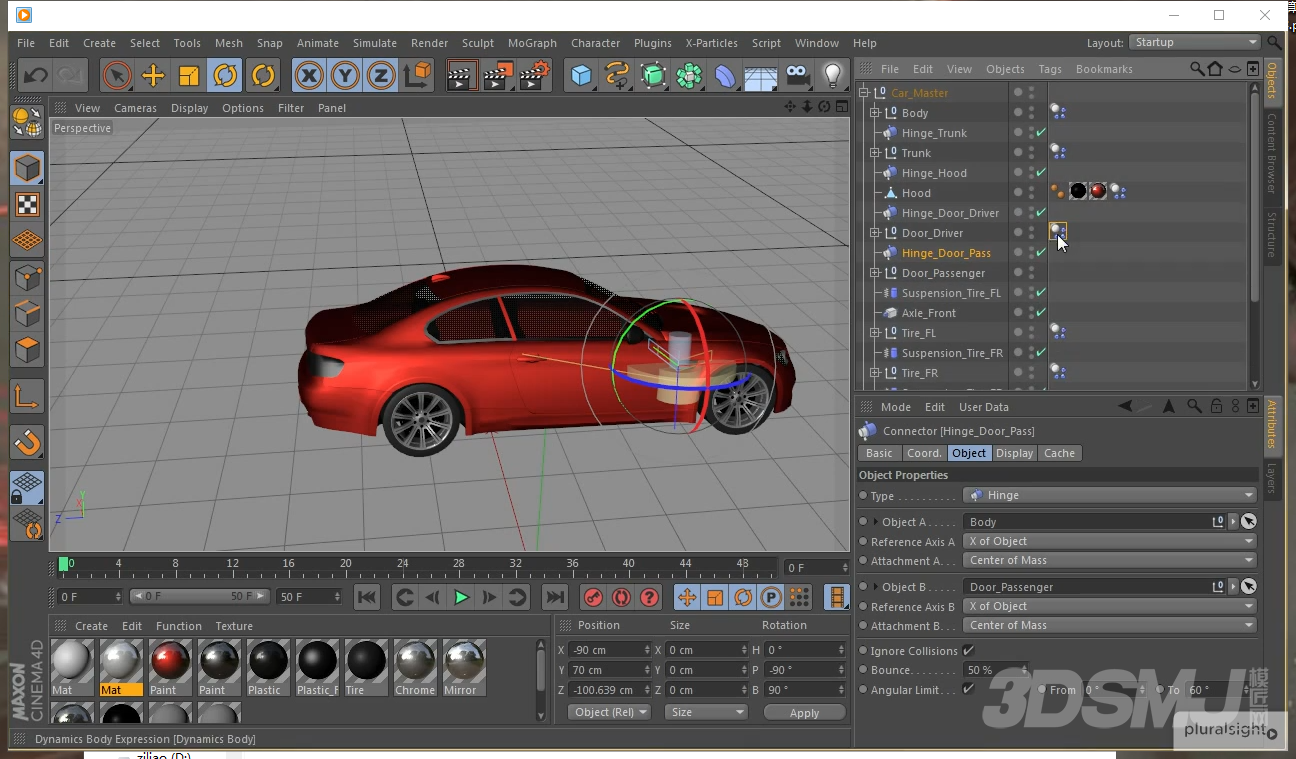Image resolution: width=1296 pixels, height=759 pixels.
Task: Add Light bulb object icon
Action: coord(833,75)
